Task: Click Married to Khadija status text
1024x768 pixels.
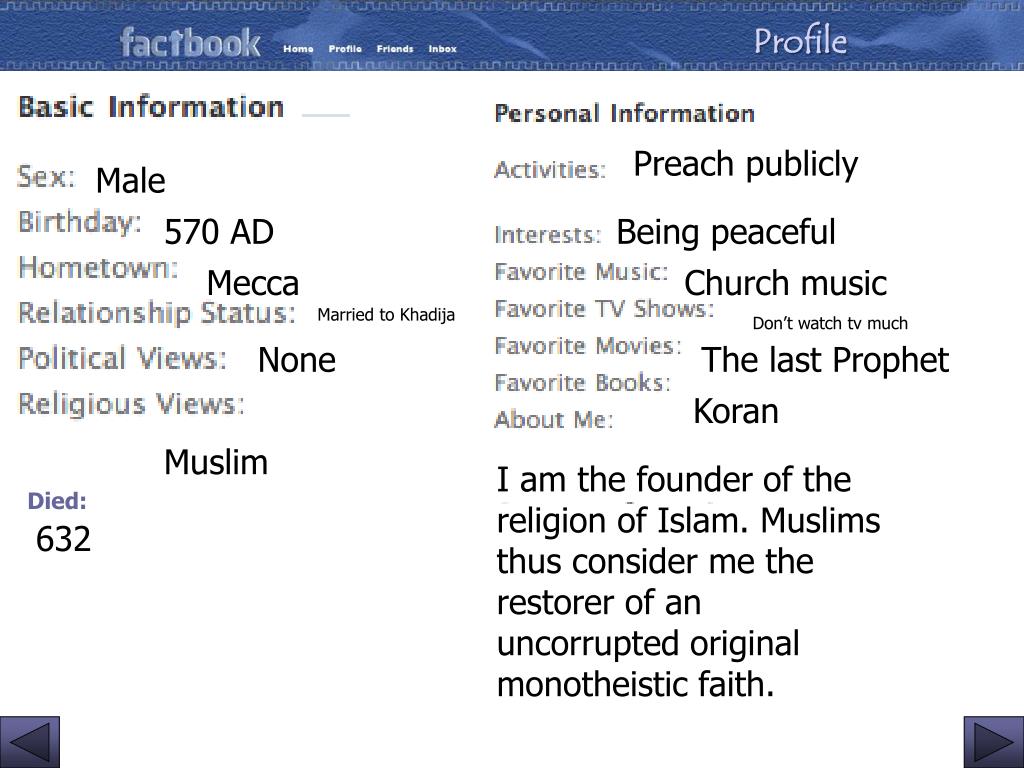Action: pos(386,315)
